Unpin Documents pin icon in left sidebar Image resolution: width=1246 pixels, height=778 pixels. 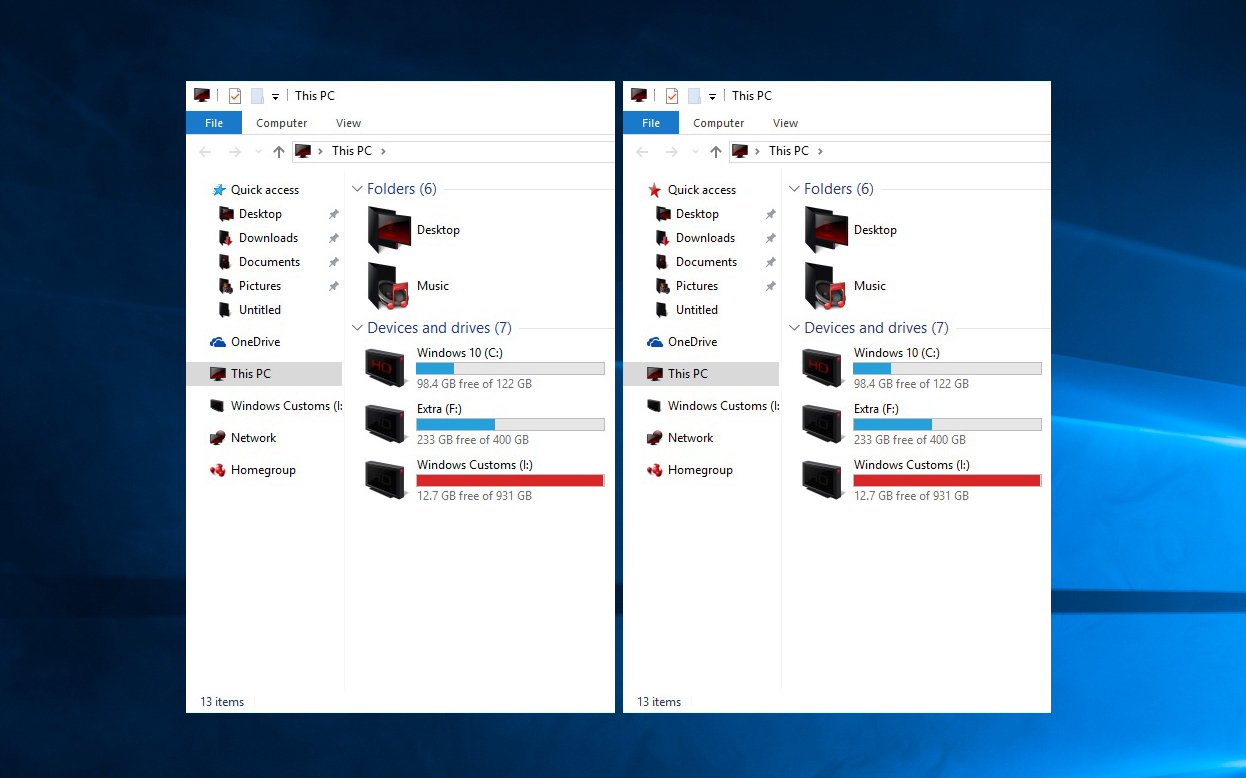[334, 262]
